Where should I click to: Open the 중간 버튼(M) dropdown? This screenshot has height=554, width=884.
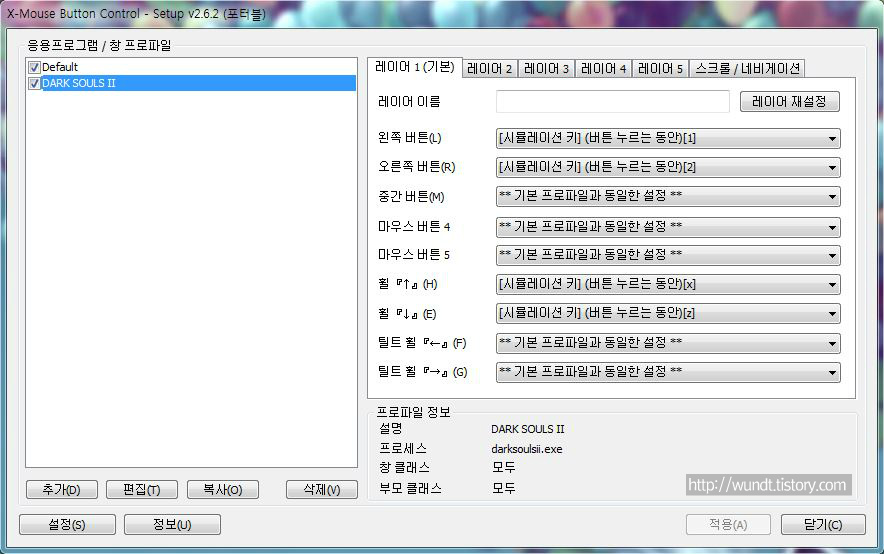click(x=668, y=196)
